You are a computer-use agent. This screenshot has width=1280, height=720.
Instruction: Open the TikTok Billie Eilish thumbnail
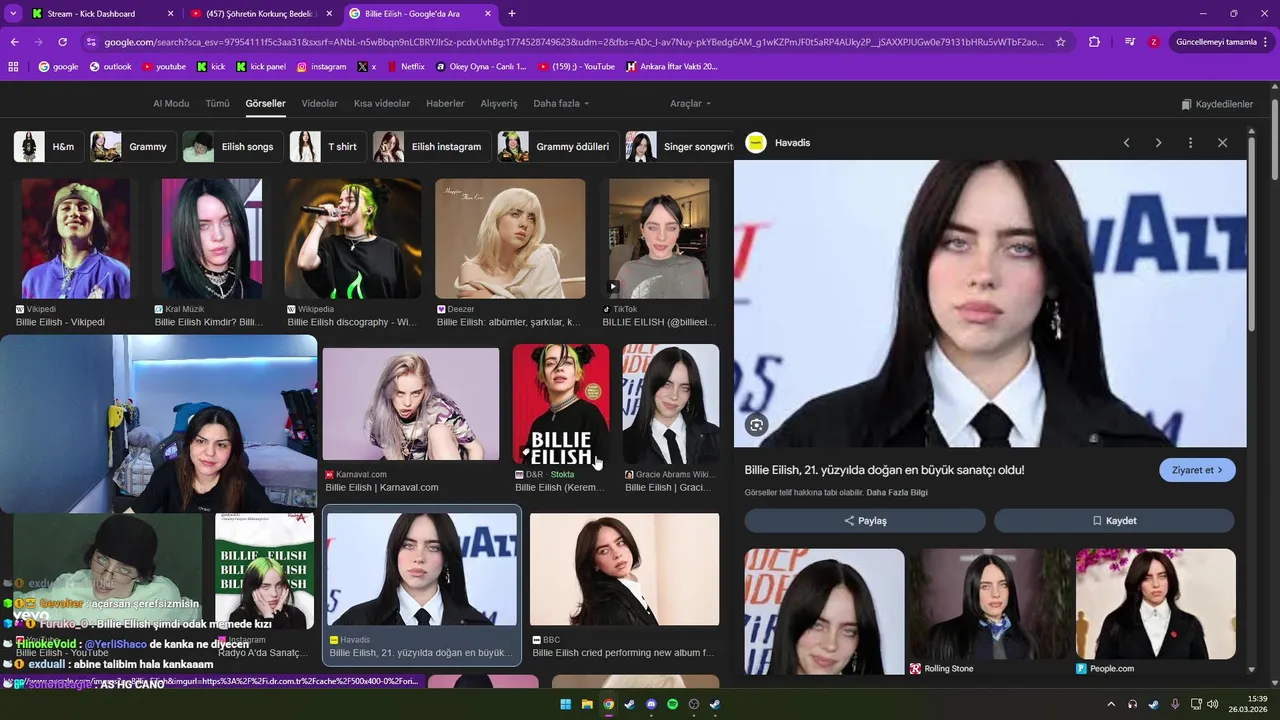(659, 239)
